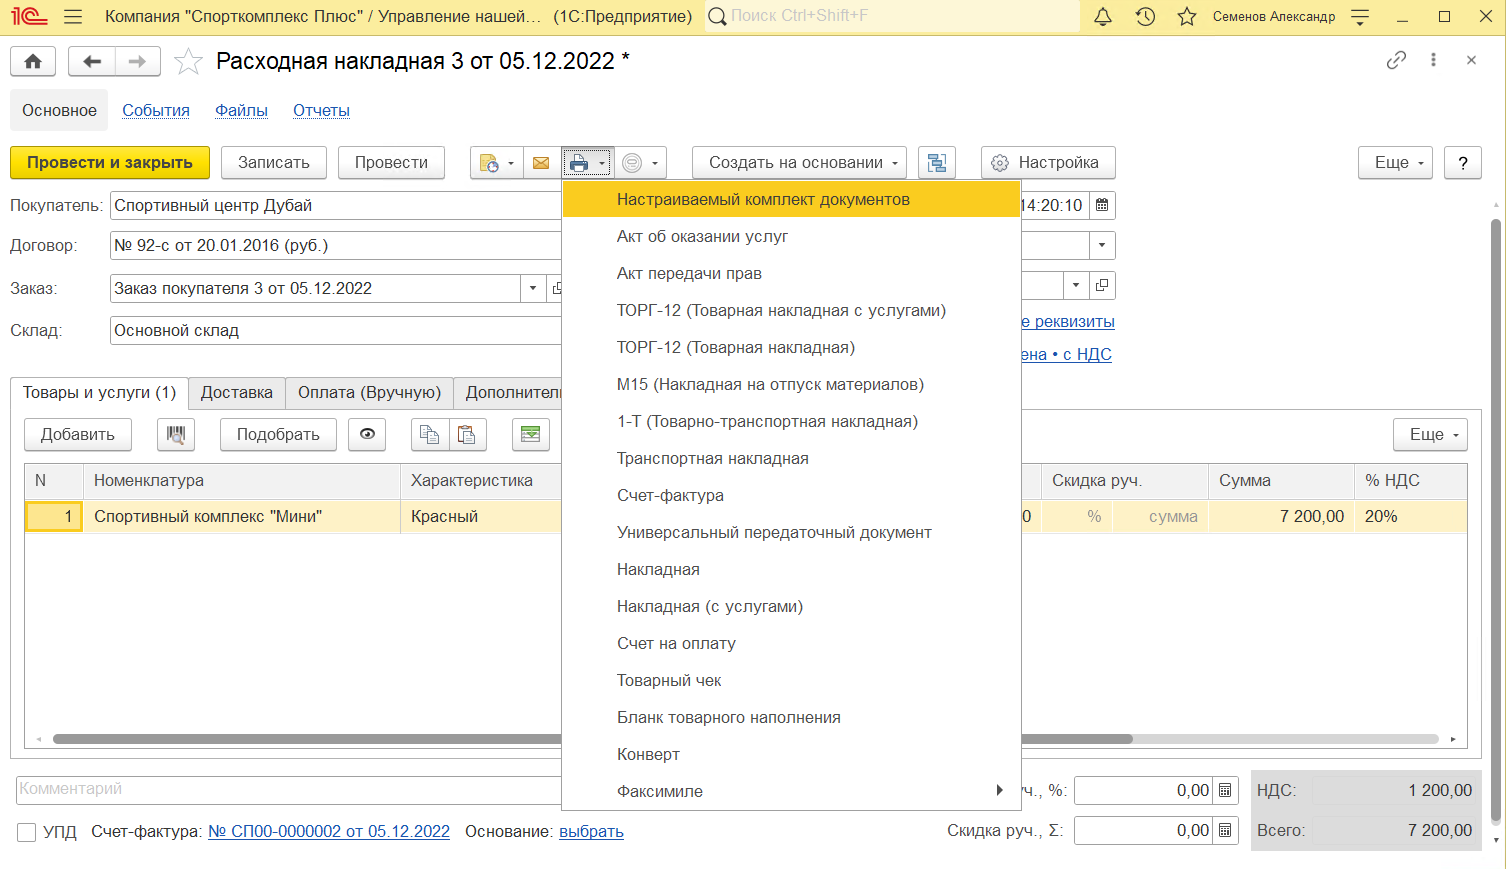Click the Записать button
1506x869 pixels.
(x=274, y=163)
